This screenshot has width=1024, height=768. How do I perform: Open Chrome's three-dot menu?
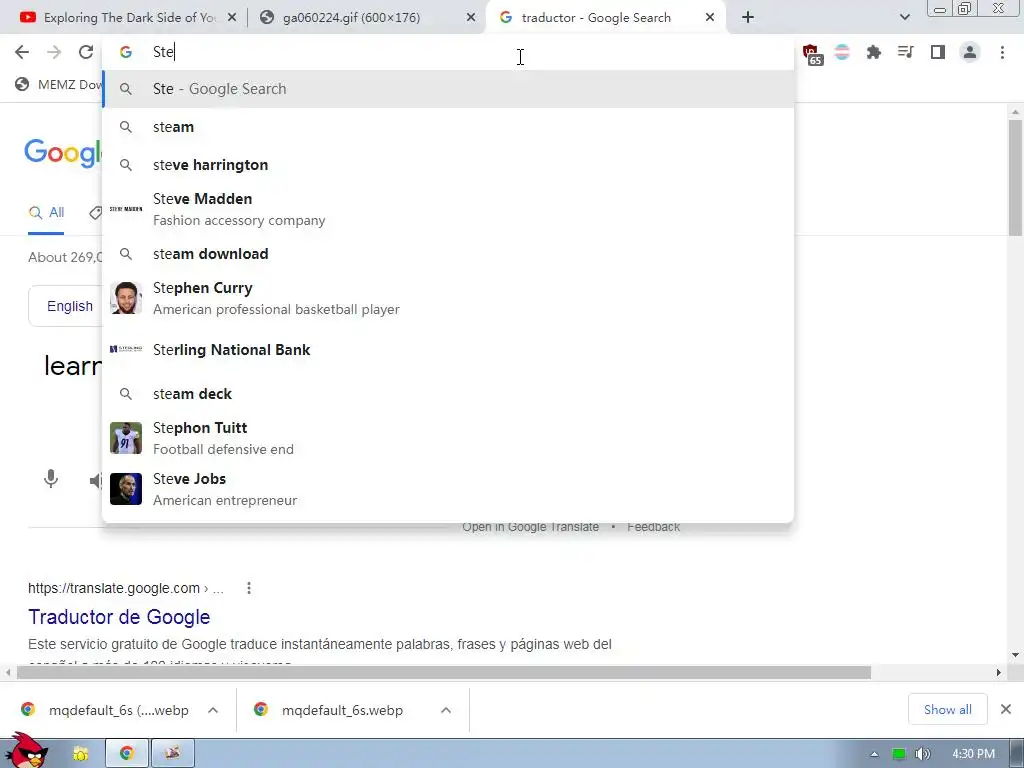1002,52
